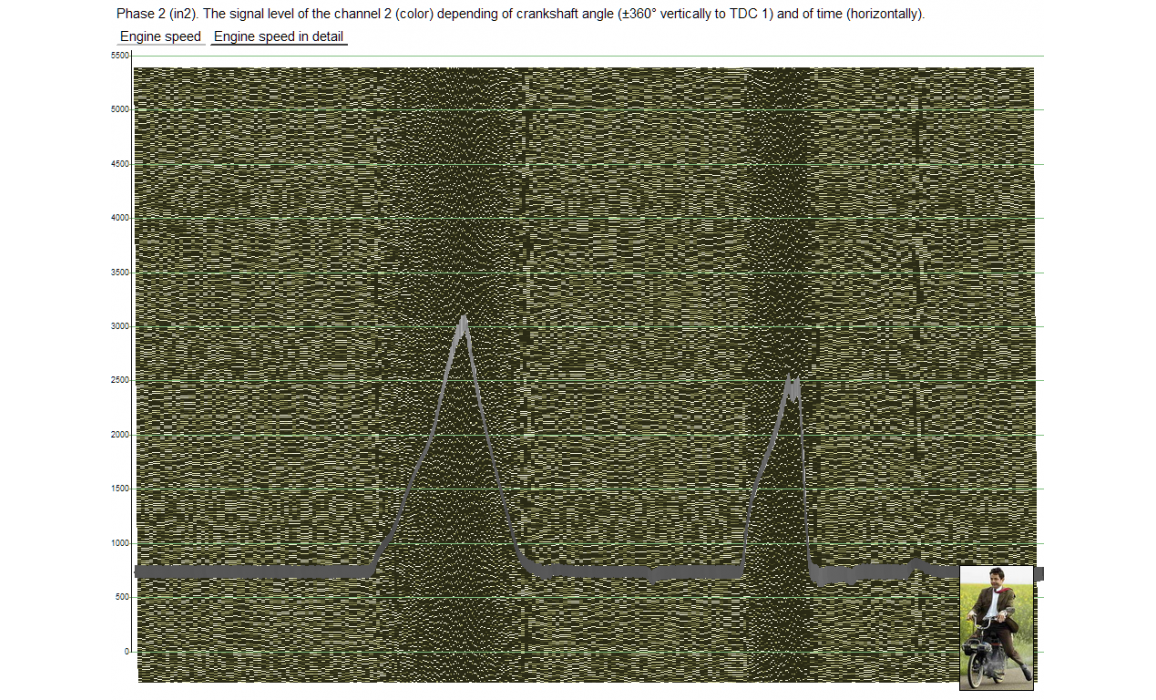Open the Engine speed tab
The width and height of the screenshot is (1156, 700).
(x=160, y=37)
